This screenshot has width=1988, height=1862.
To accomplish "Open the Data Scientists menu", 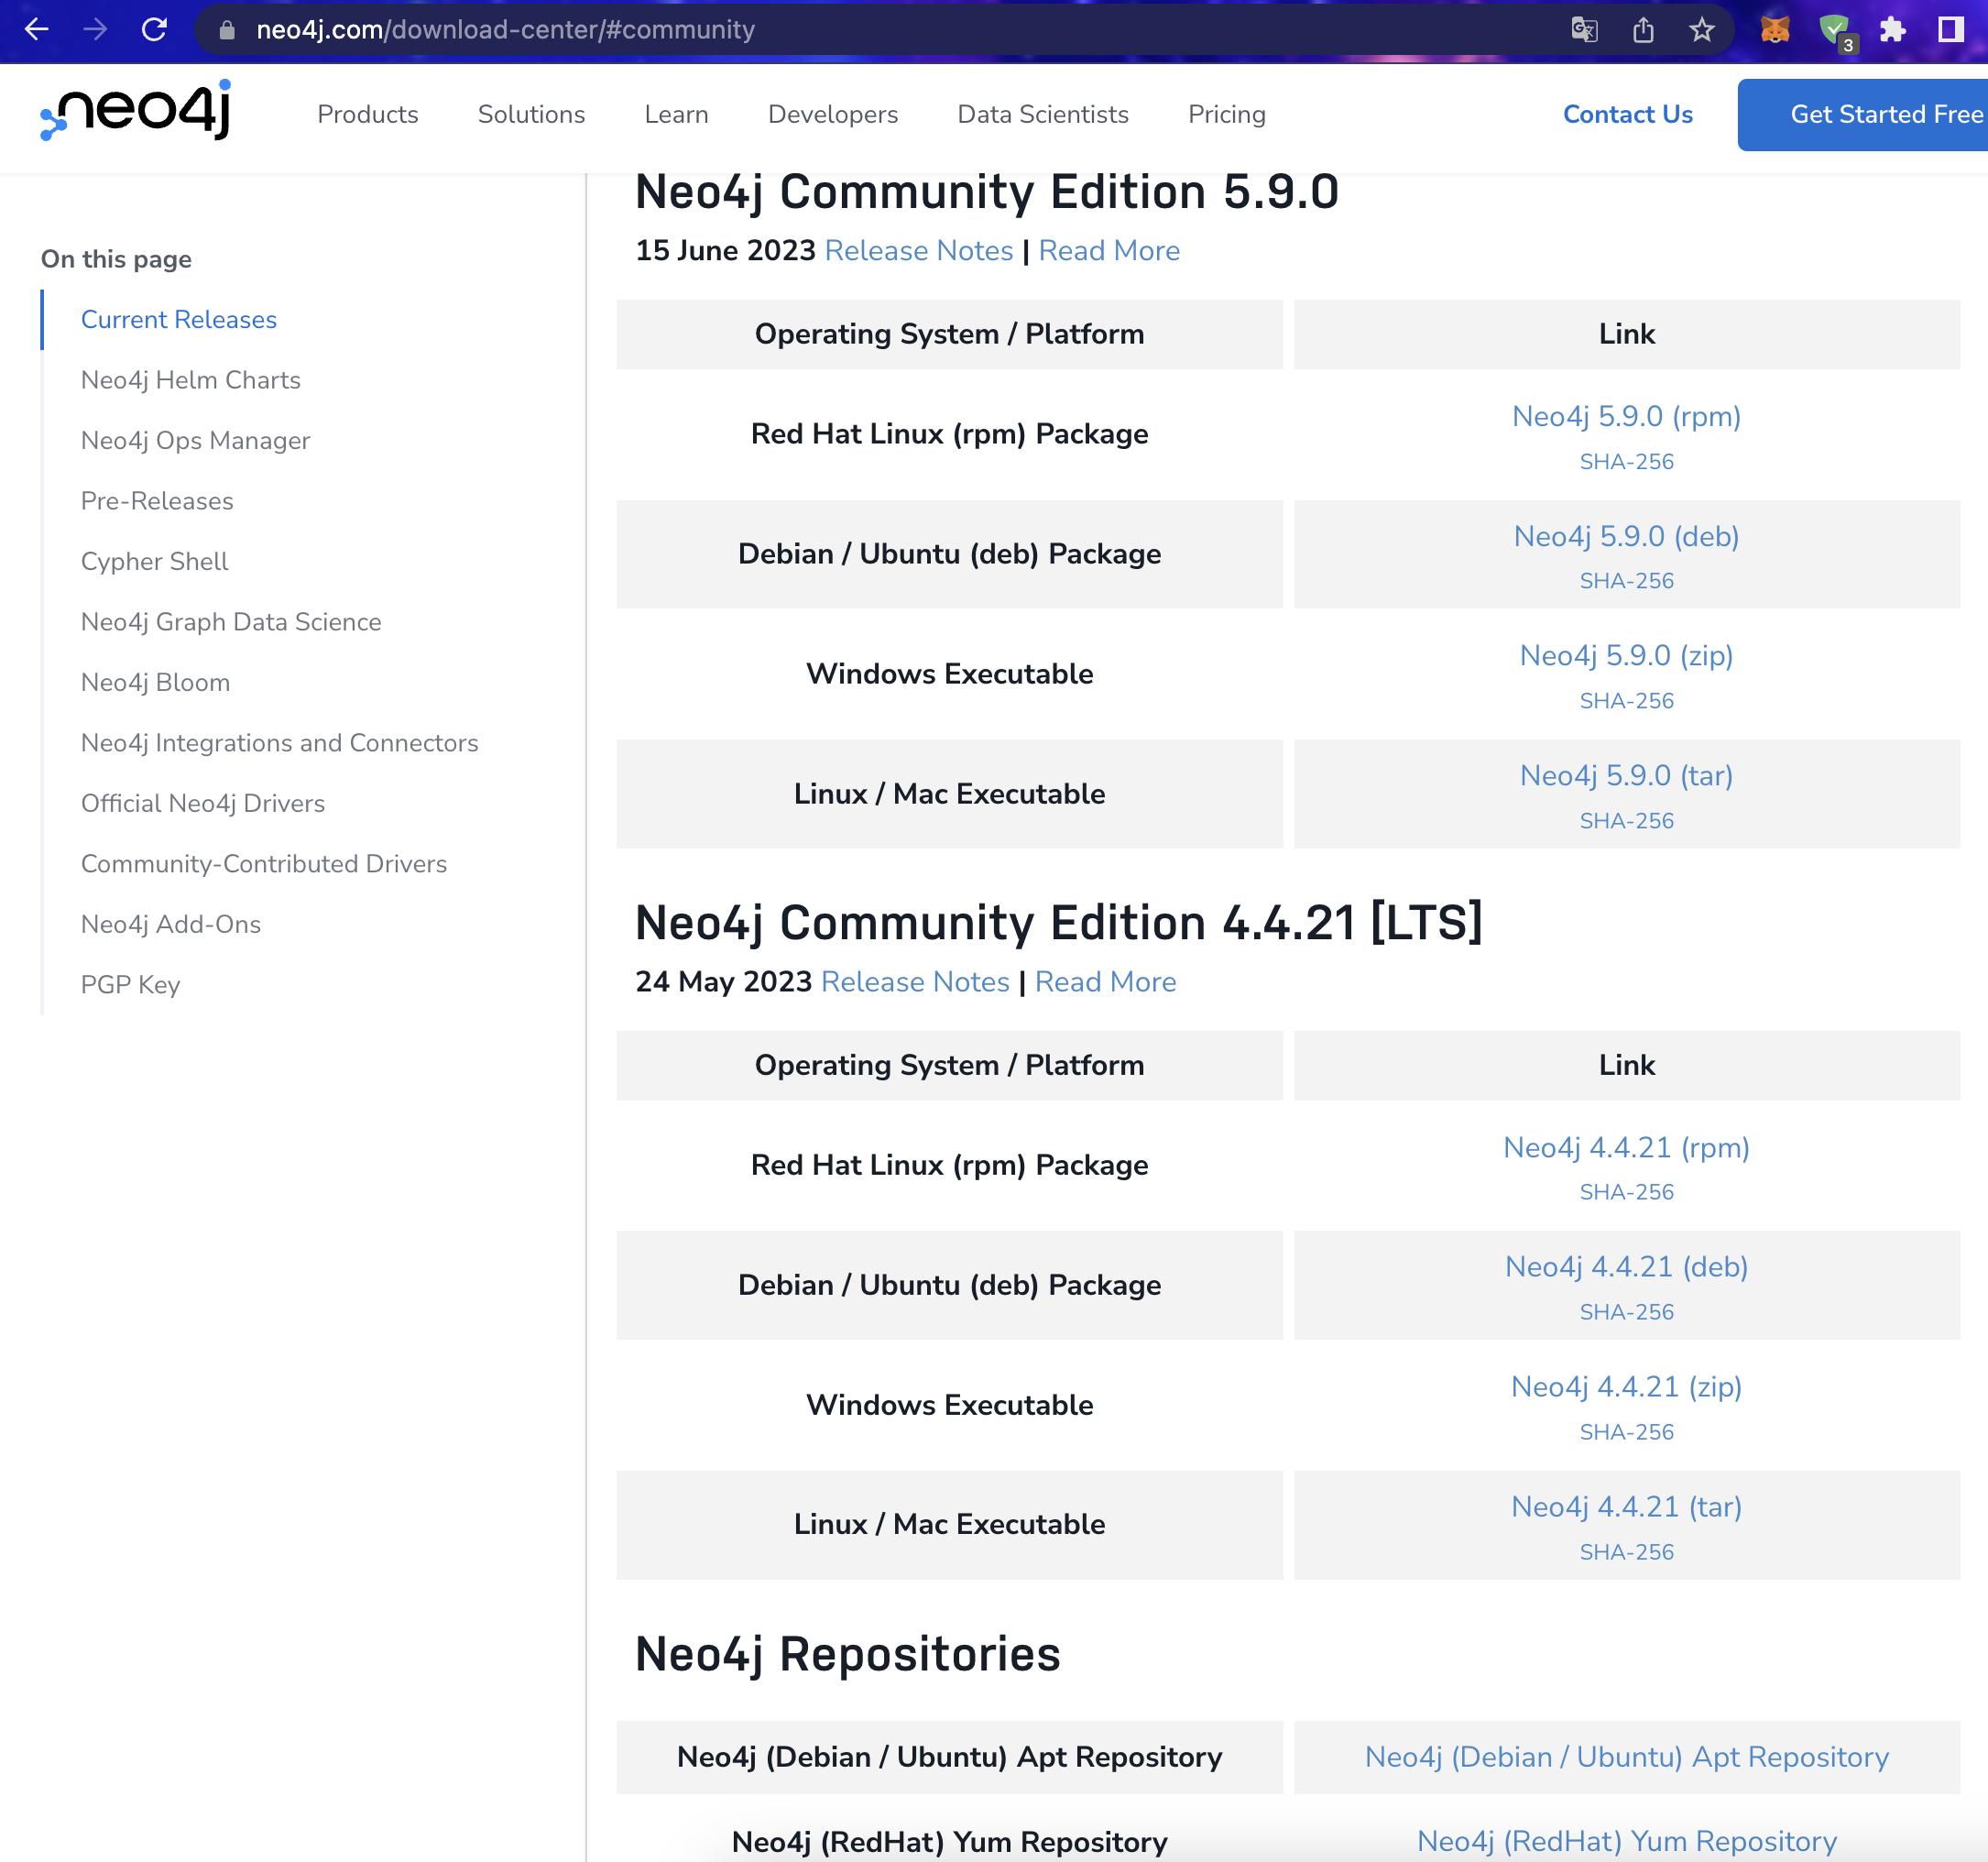I will tap(1043, 115).
